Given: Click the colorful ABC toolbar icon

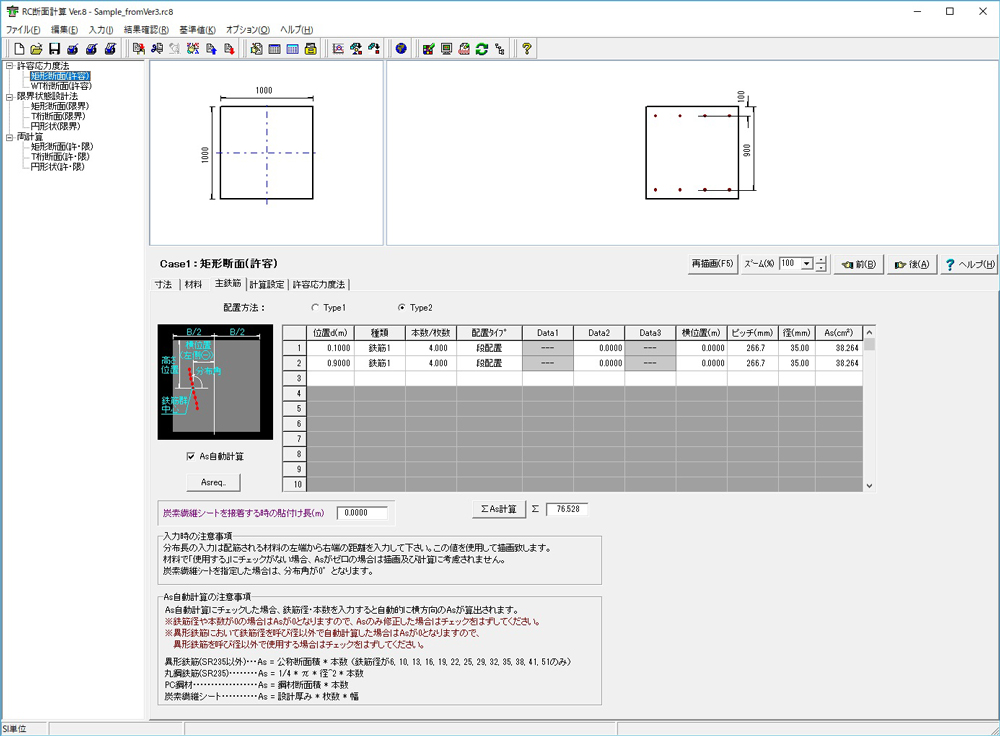Looking at the screenshot, I should (193, 48).
